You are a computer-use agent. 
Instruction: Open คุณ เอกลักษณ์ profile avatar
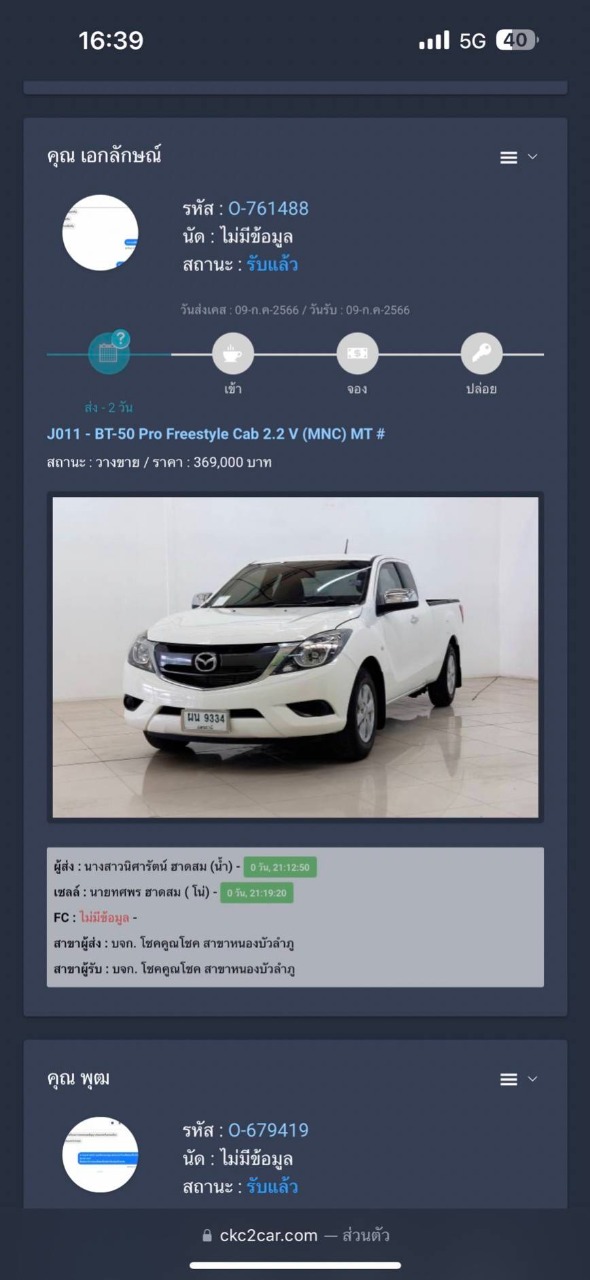tap(100, 233)
